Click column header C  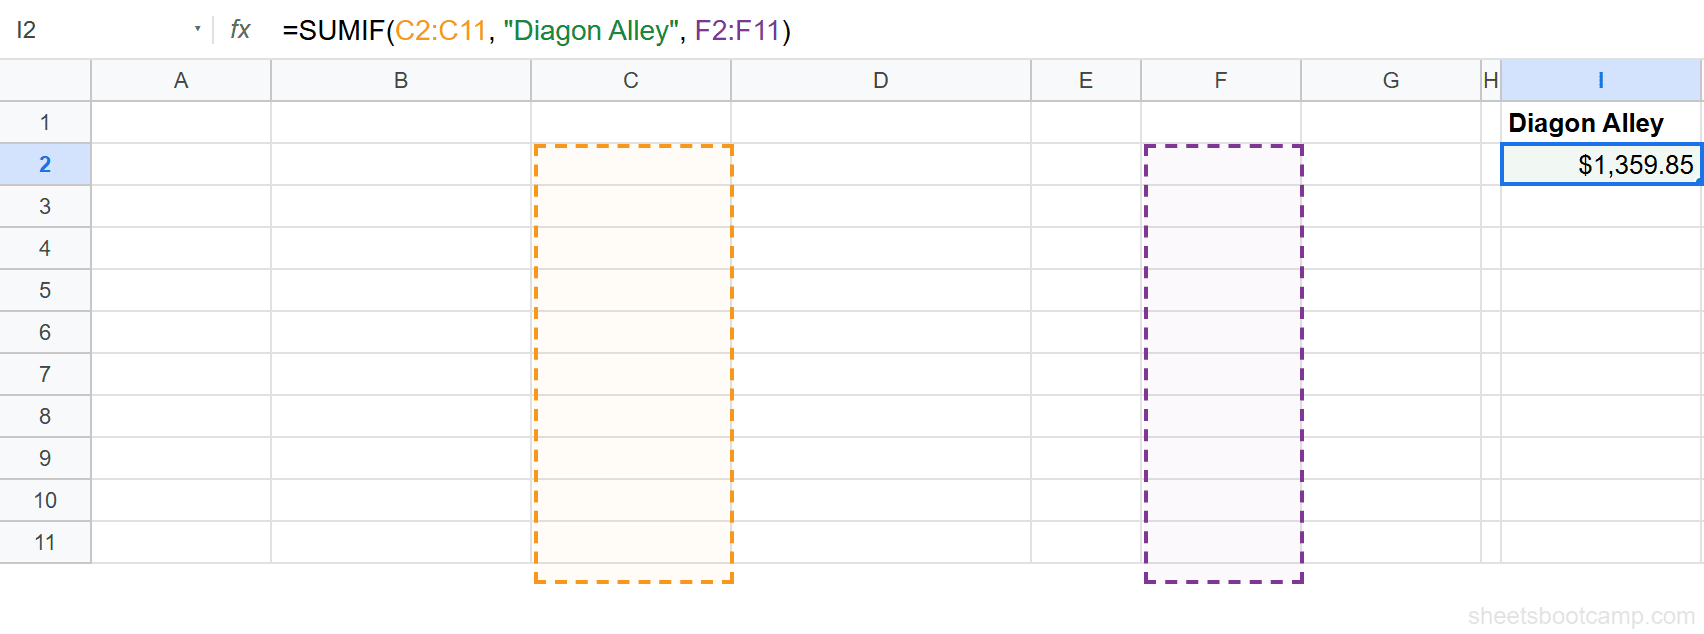[x=630, y=80]
